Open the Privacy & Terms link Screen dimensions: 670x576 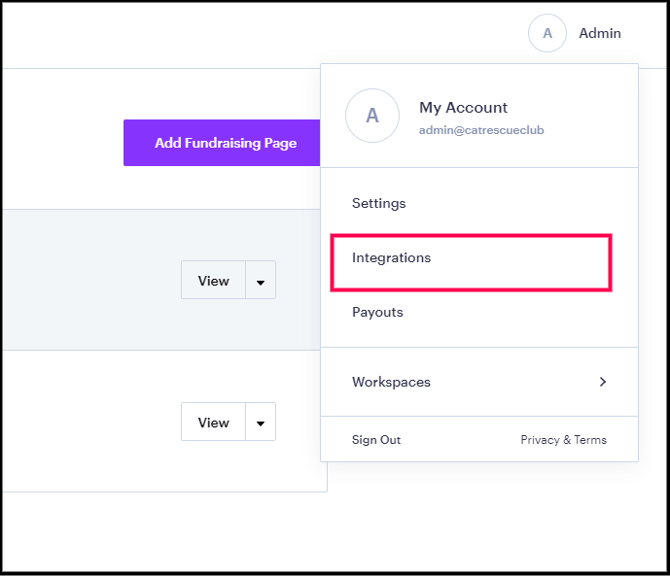(563, 440)
